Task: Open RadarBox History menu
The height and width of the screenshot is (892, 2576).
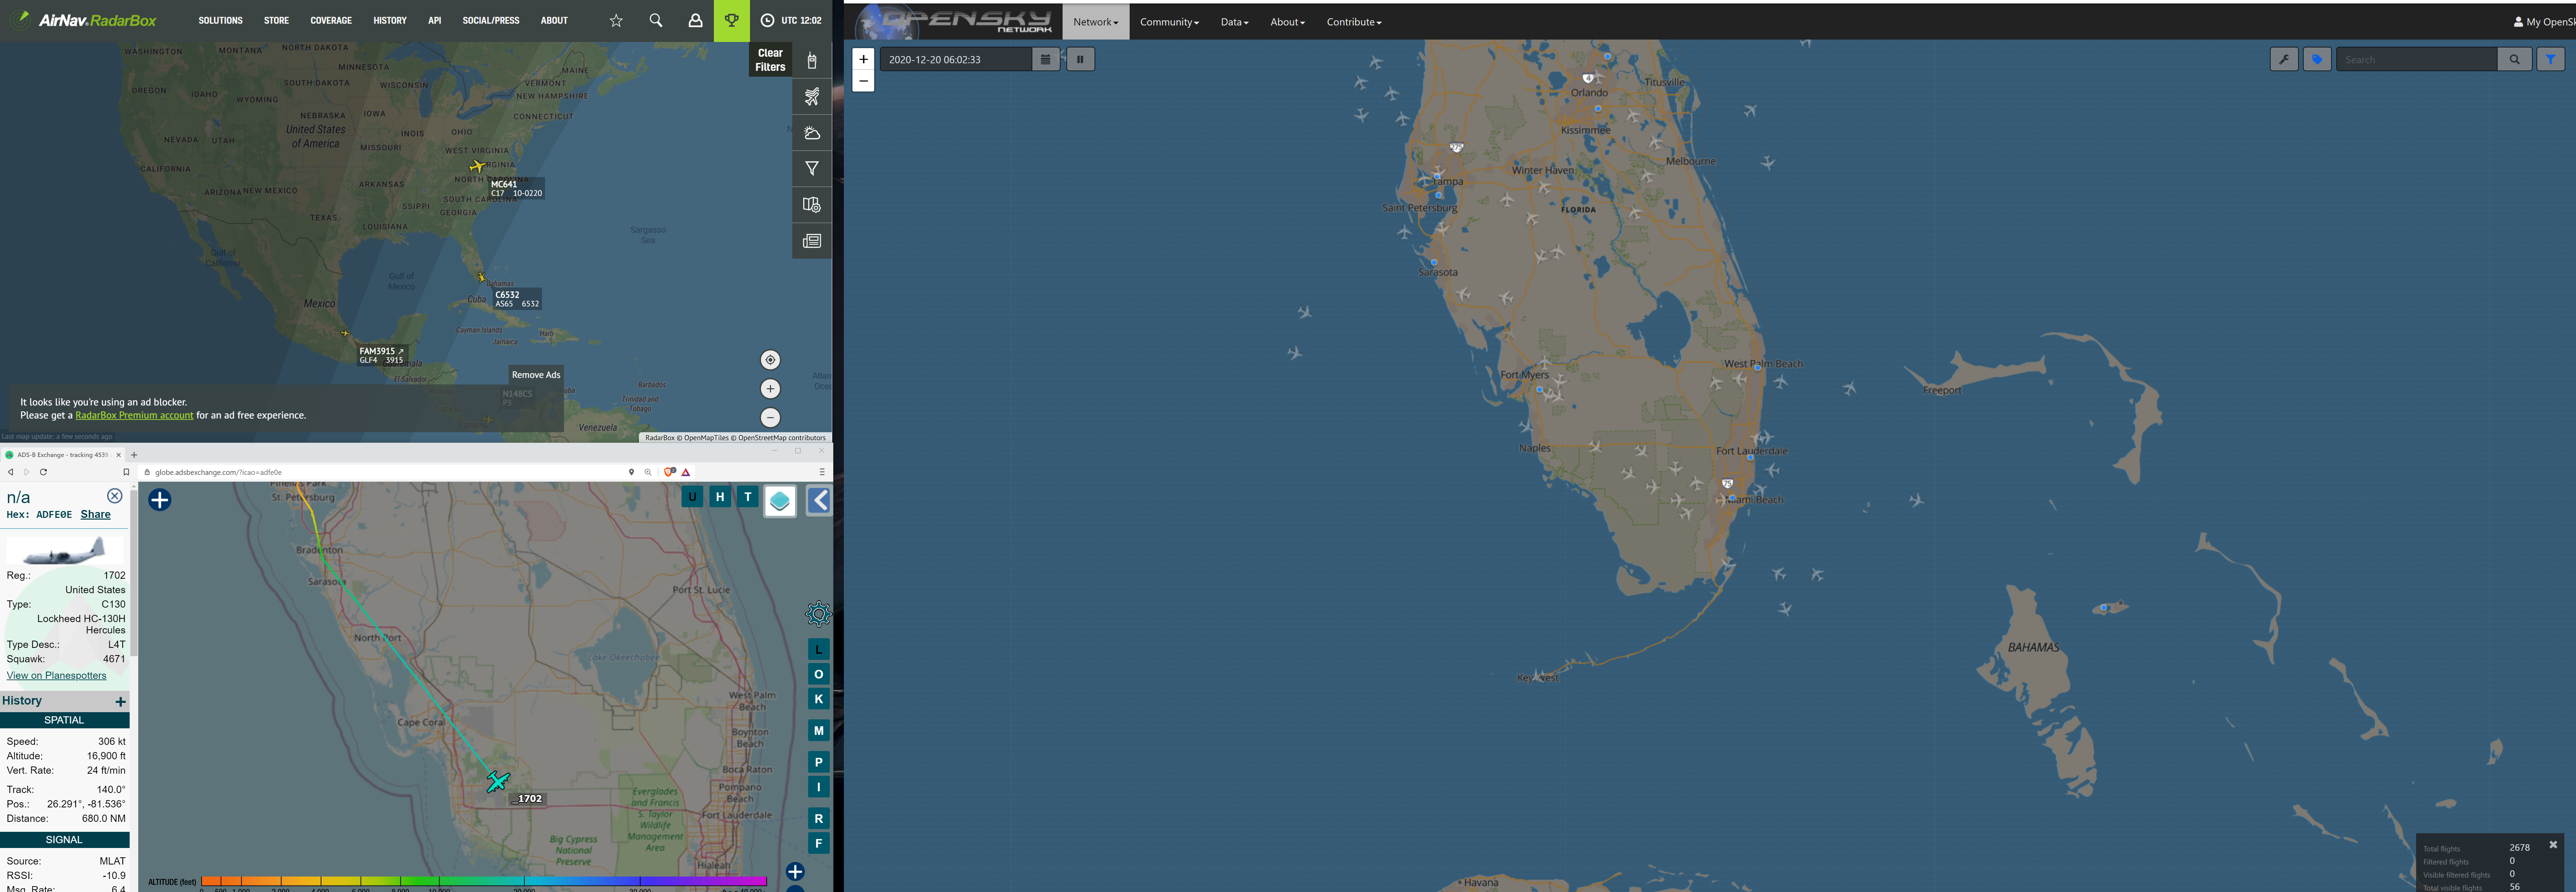Action: click(x=390, y=20)
